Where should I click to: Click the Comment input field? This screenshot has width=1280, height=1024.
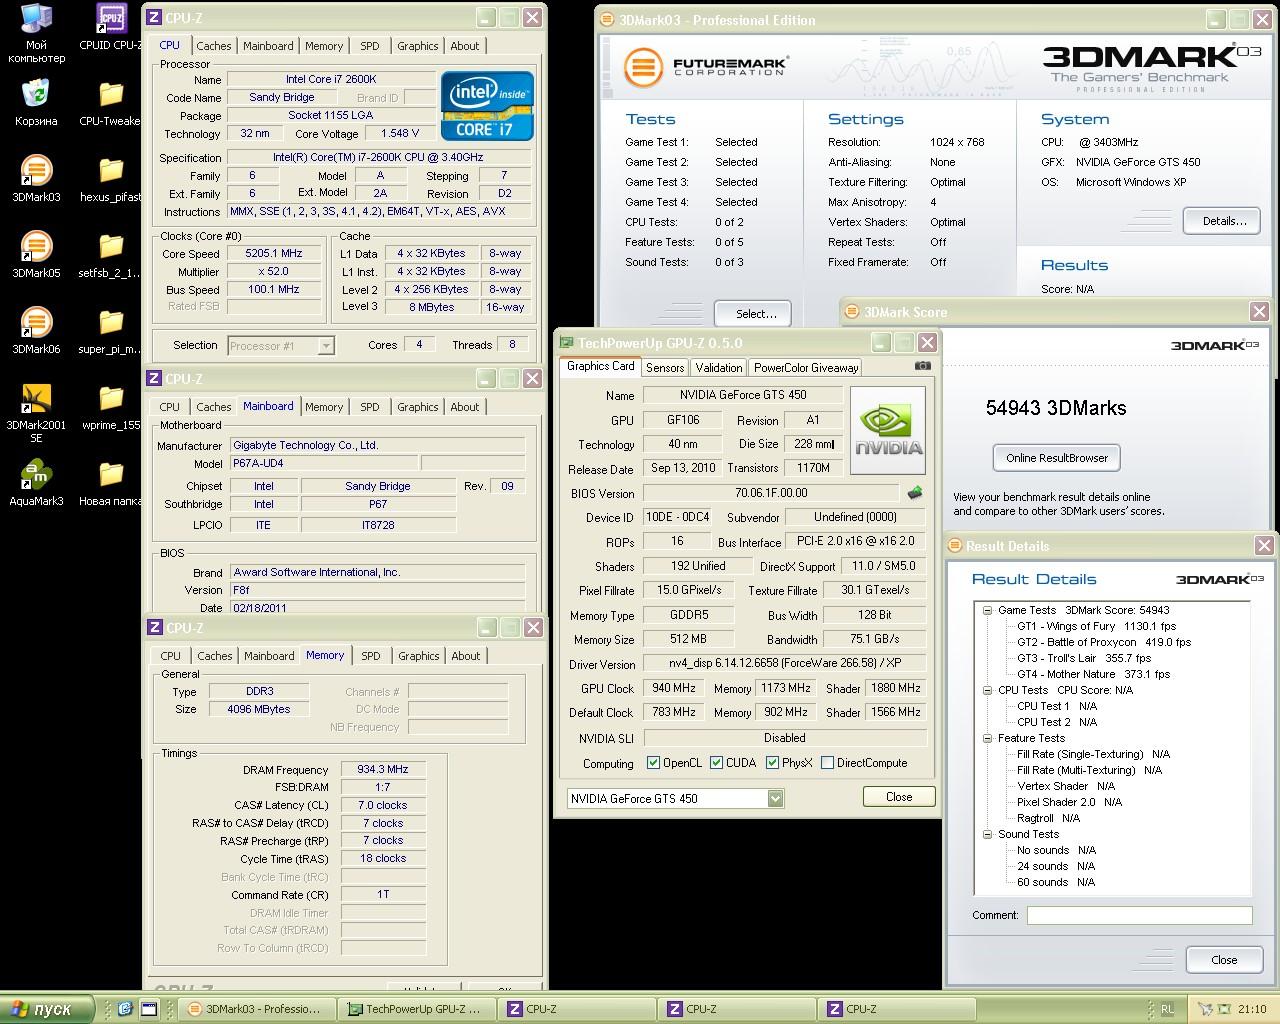[1140, 915]
